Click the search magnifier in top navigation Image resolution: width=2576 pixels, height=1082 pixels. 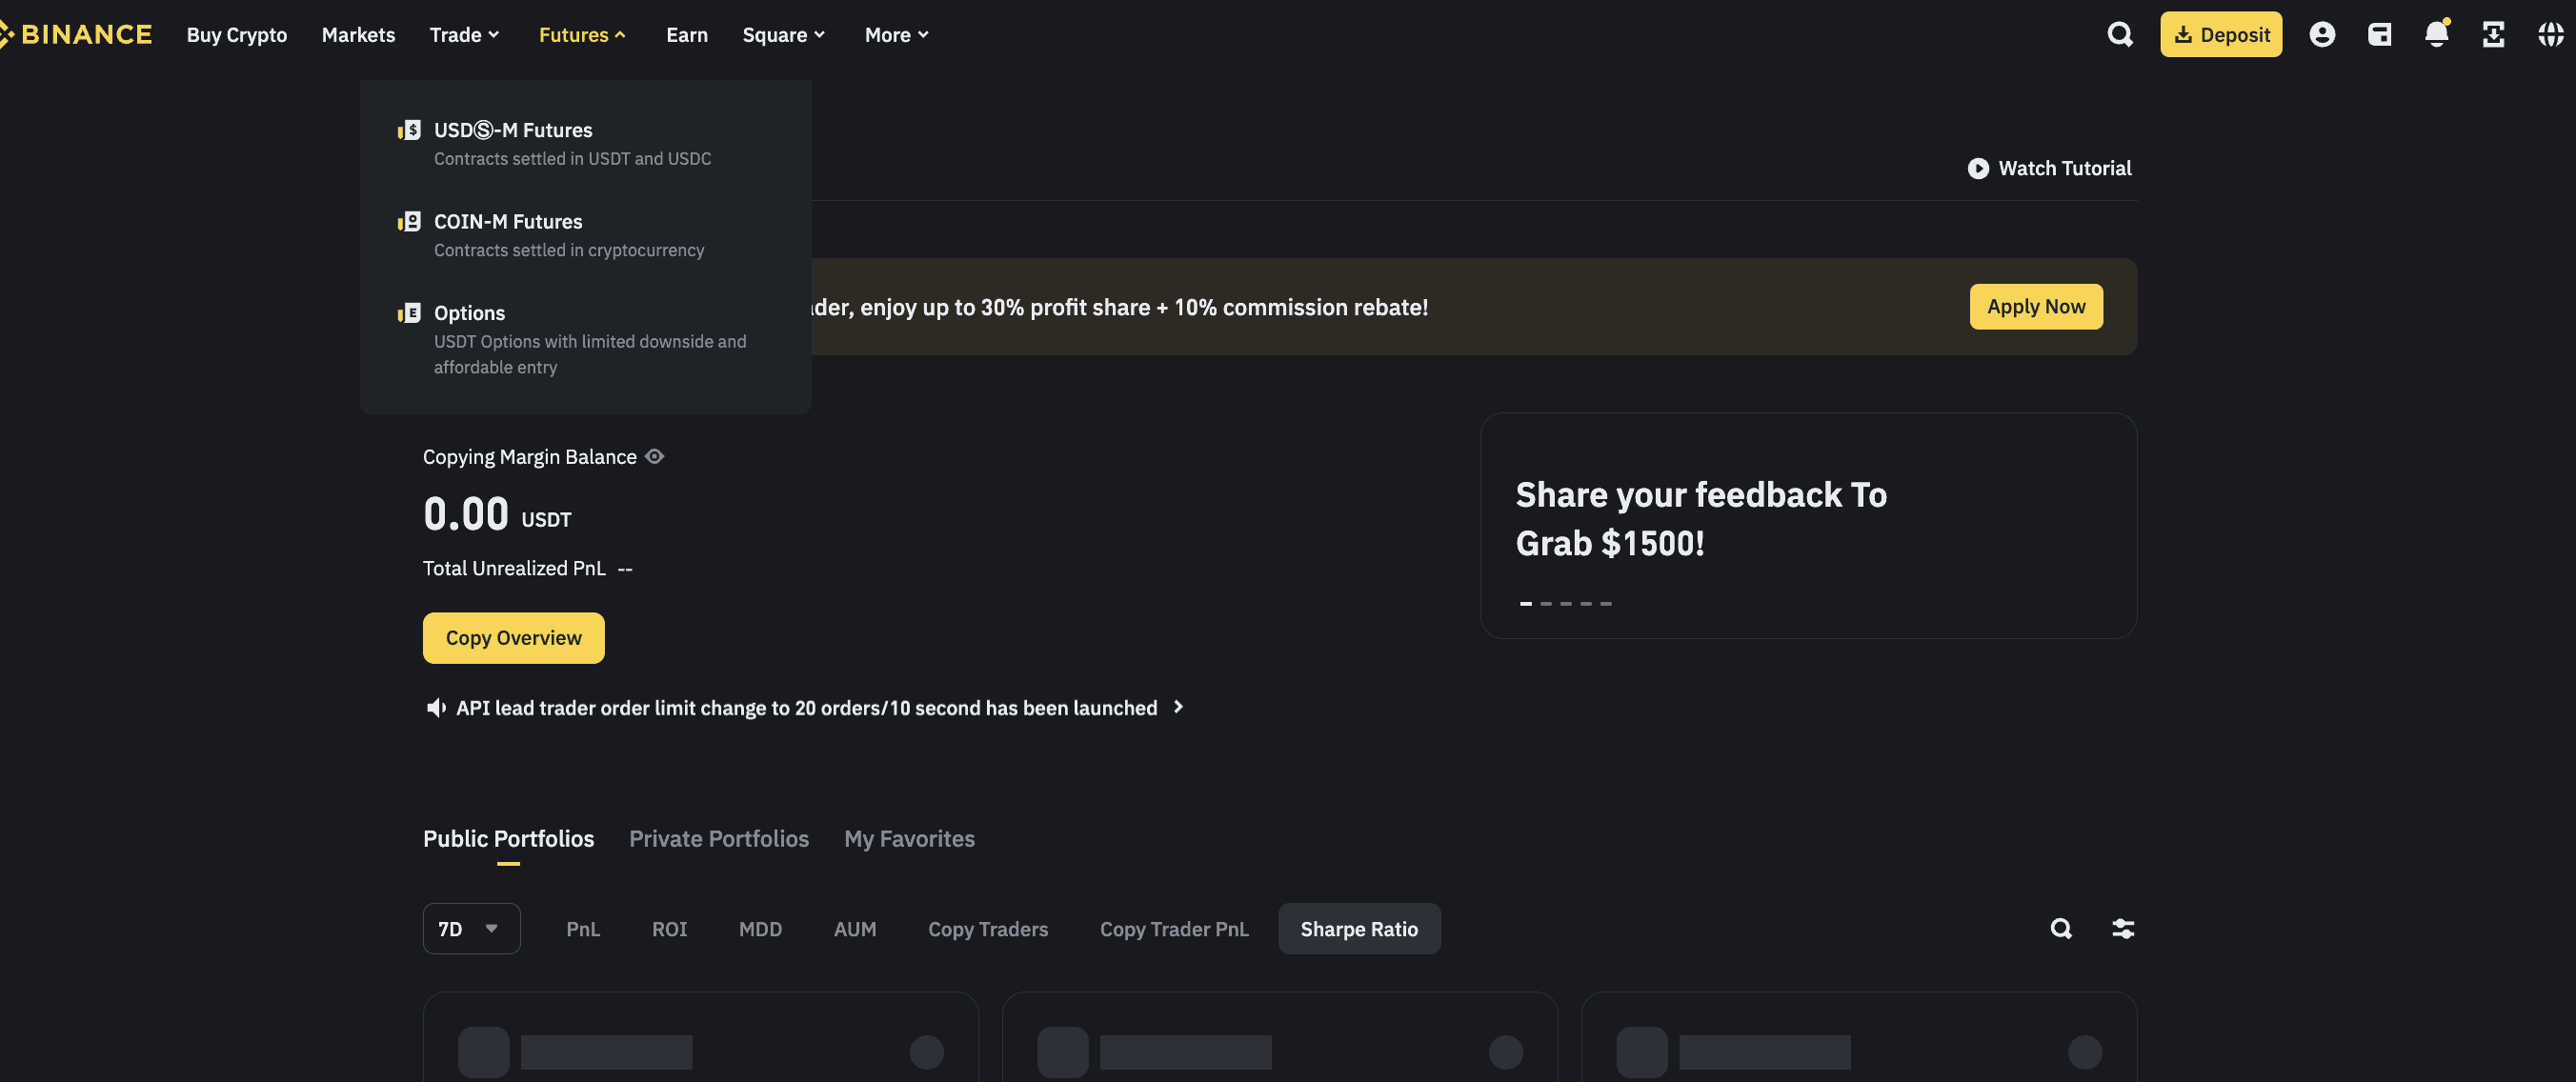[x=2119, y=35]
